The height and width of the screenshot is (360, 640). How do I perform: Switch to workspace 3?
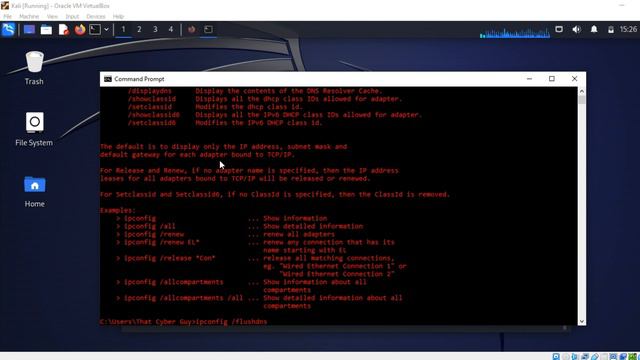[x=155, y=29]
